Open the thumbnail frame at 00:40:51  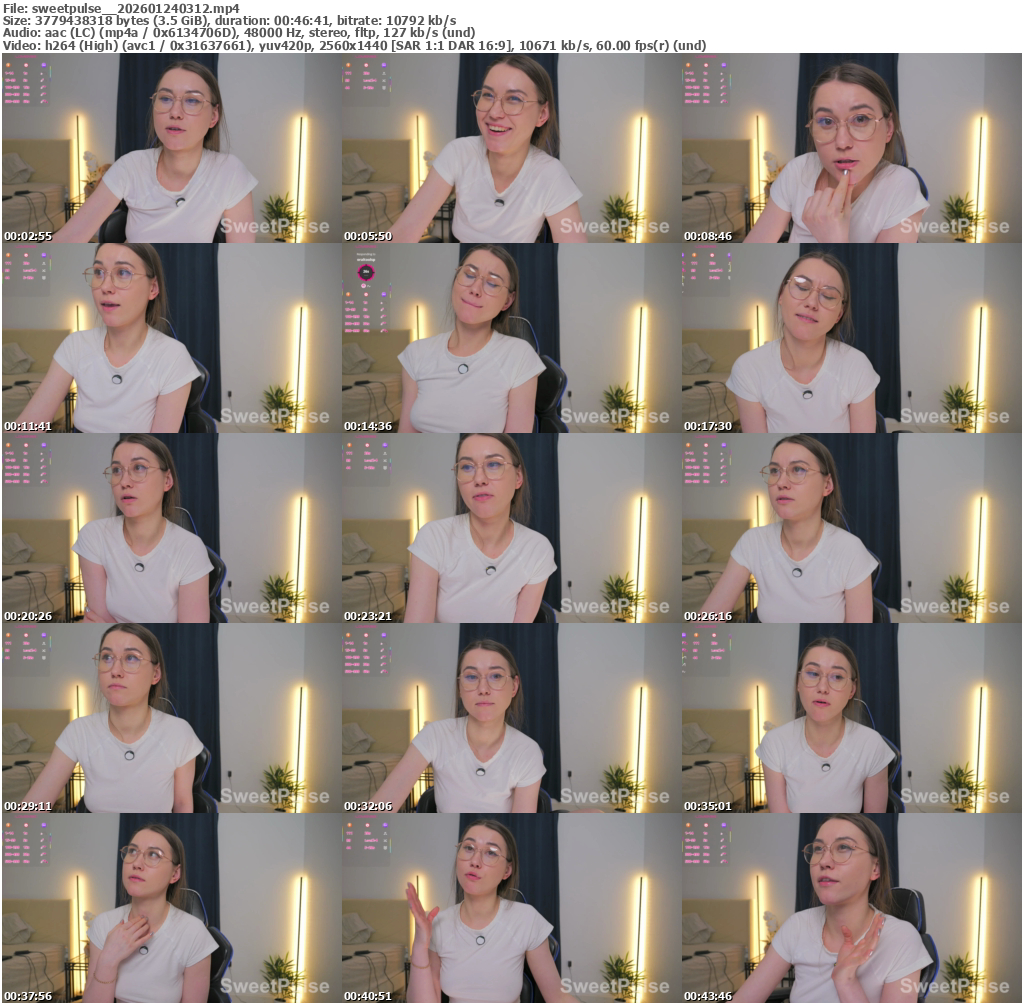tap(511, 908)
